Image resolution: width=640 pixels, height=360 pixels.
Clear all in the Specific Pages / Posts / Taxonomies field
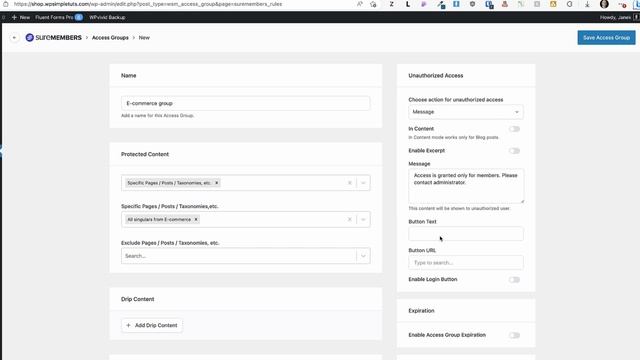[349, 220]
